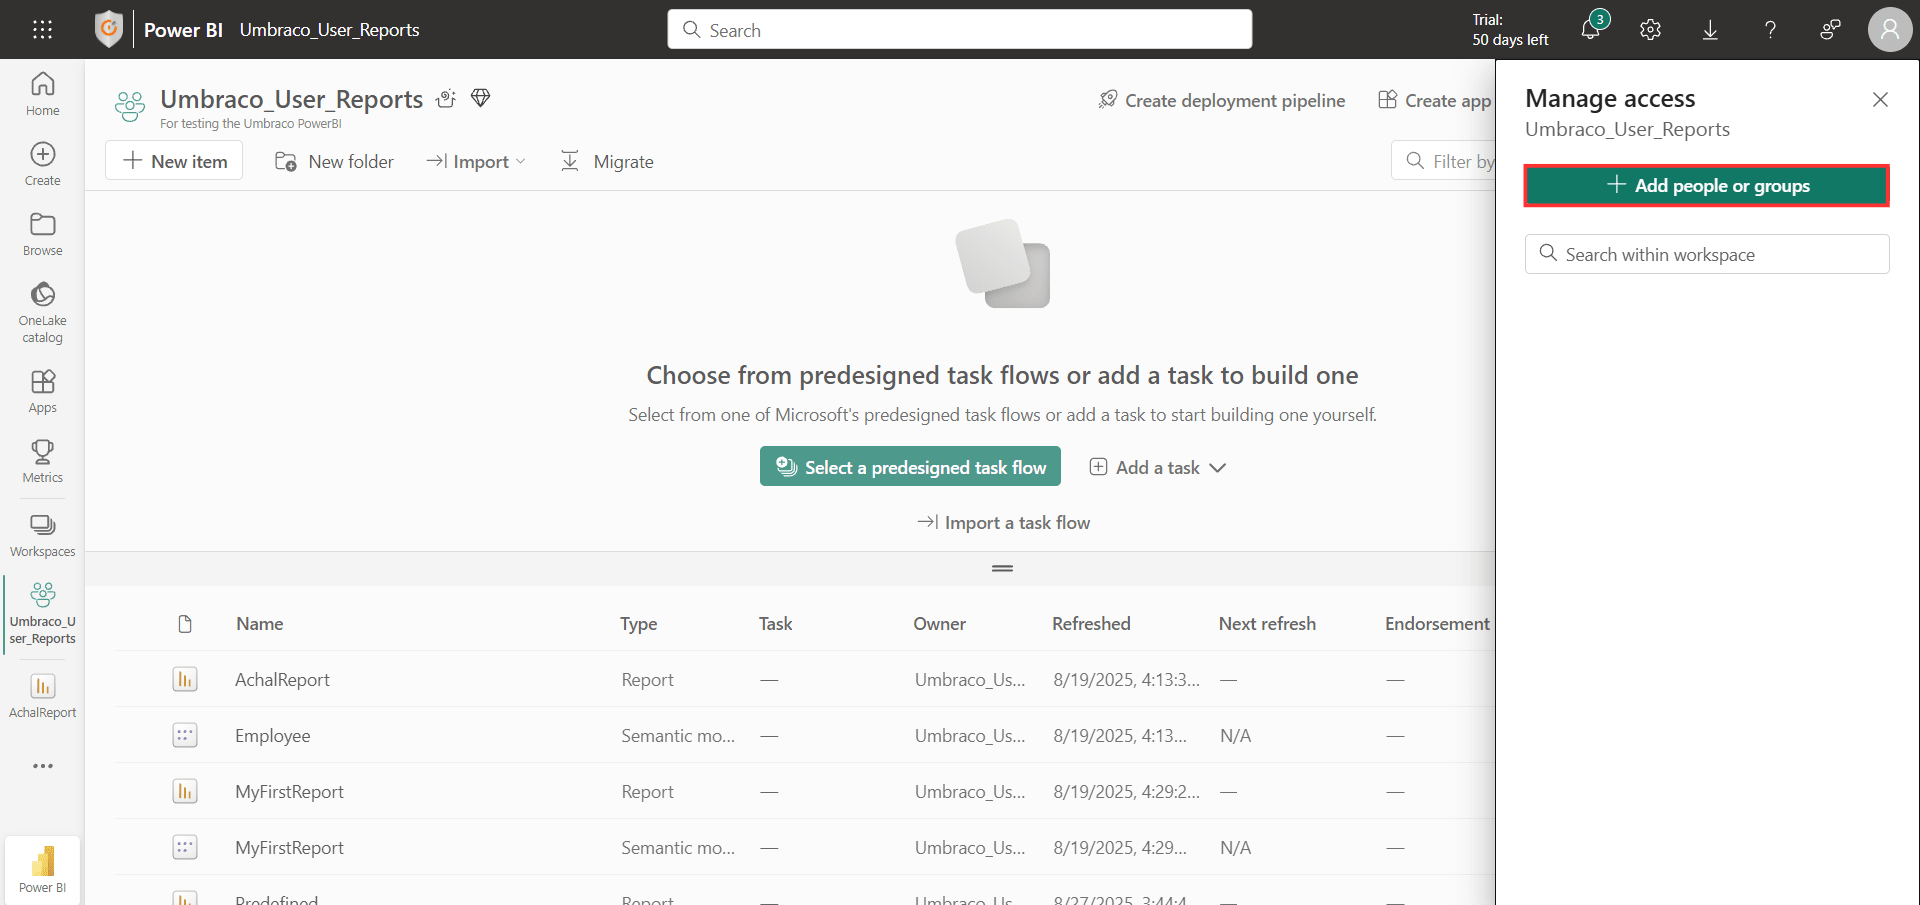Open the Employee item name

coord(272,736)
